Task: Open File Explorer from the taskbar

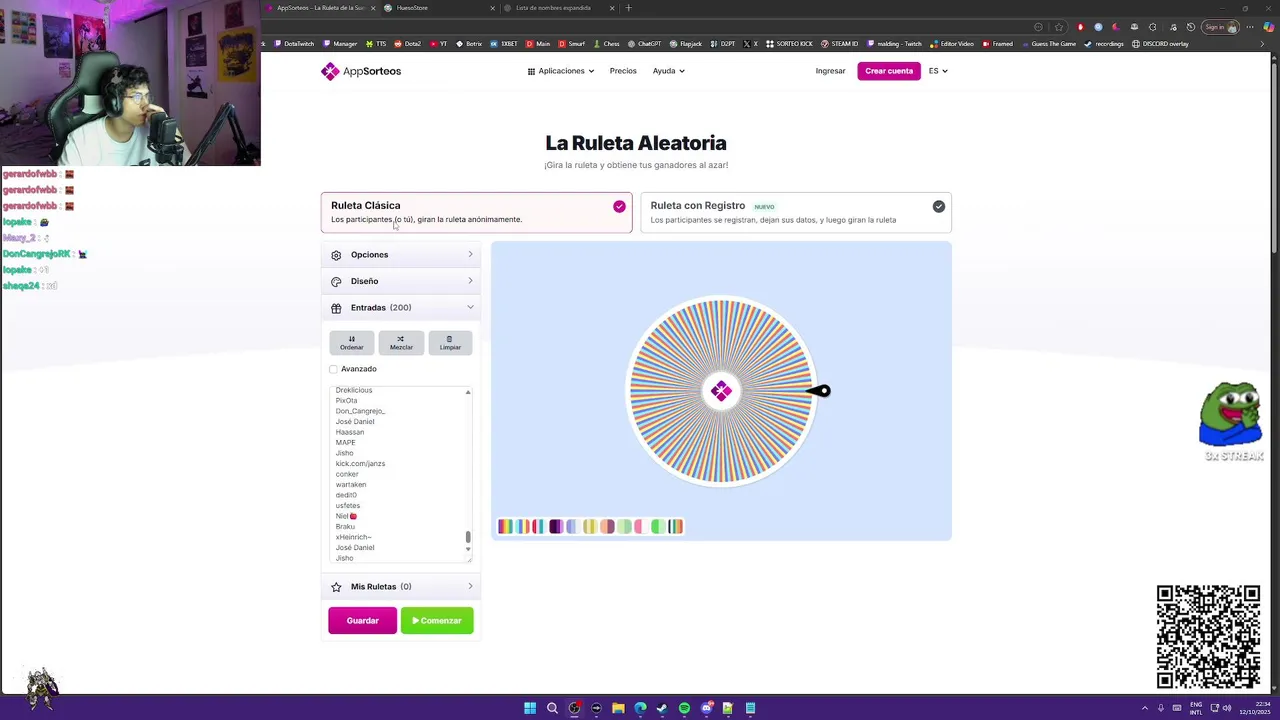Action: coord(618,708)
